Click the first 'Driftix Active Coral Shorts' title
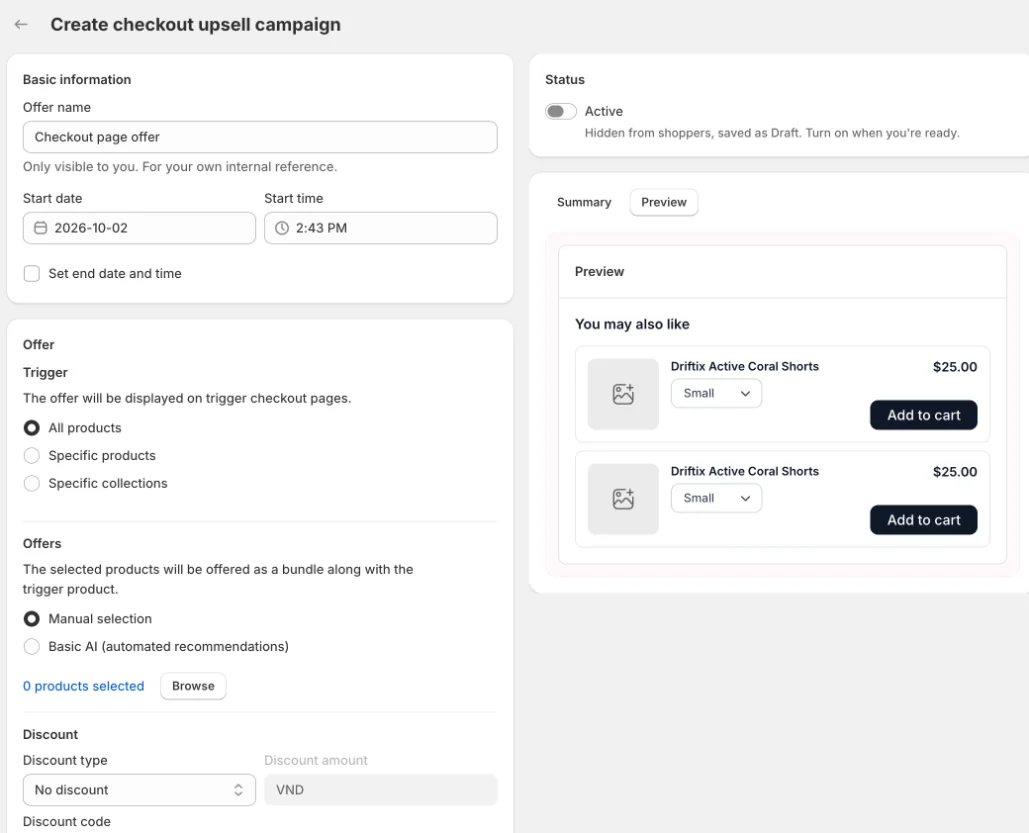 tap(745, 366)
